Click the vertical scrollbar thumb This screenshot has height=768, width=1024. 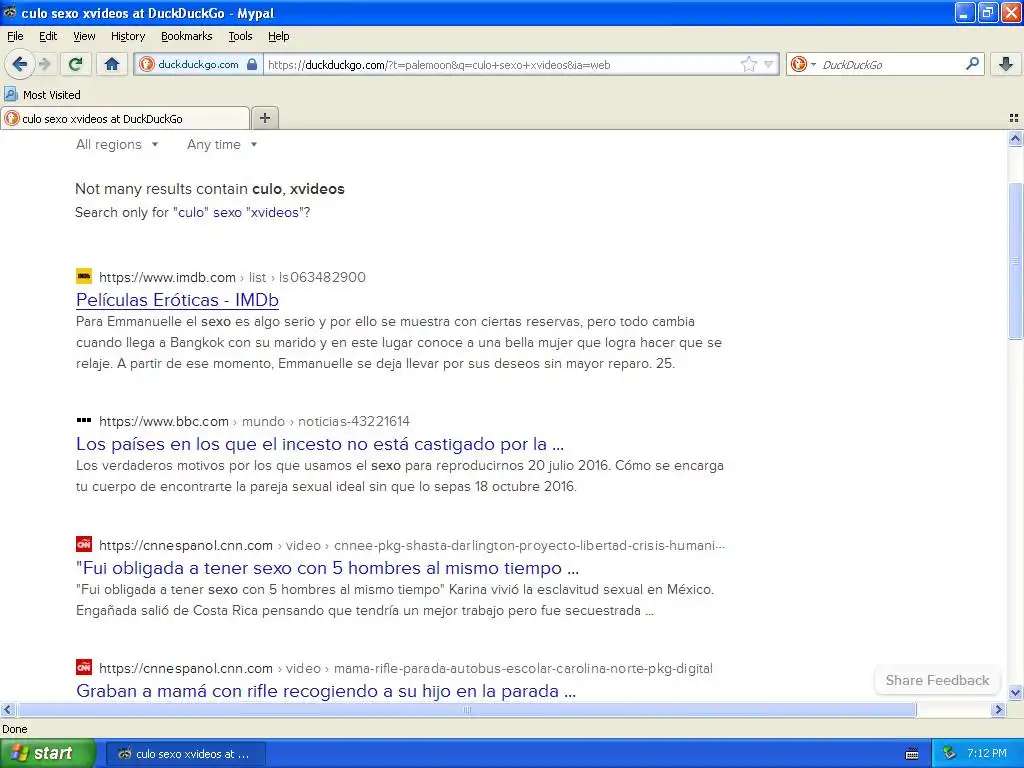[1015, 261]
